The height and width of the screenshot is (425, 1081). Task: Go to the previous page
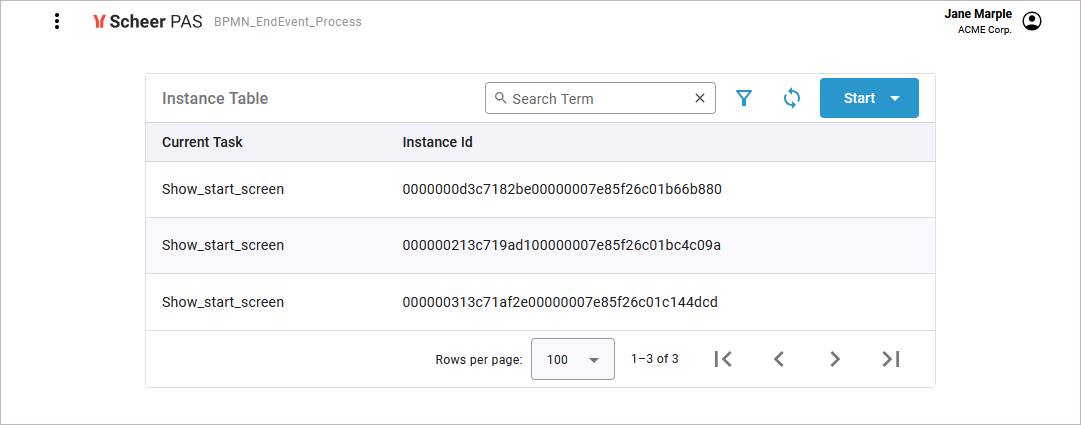(779, 359)
